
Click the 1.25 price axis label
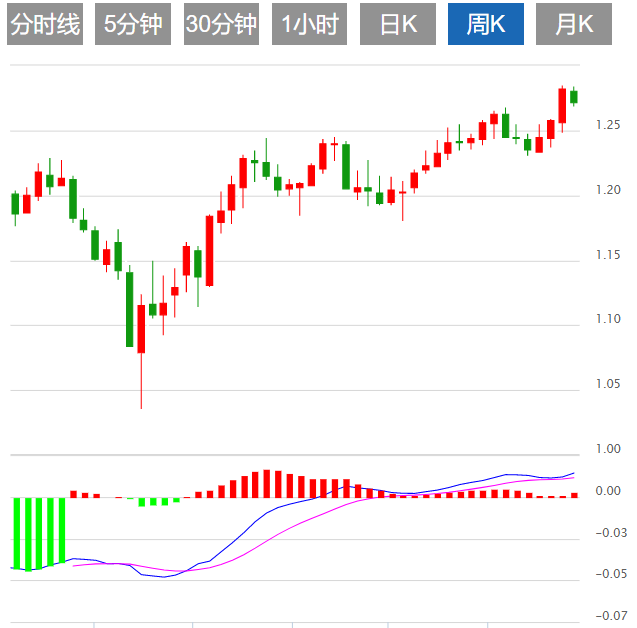(x=608, y=125)
